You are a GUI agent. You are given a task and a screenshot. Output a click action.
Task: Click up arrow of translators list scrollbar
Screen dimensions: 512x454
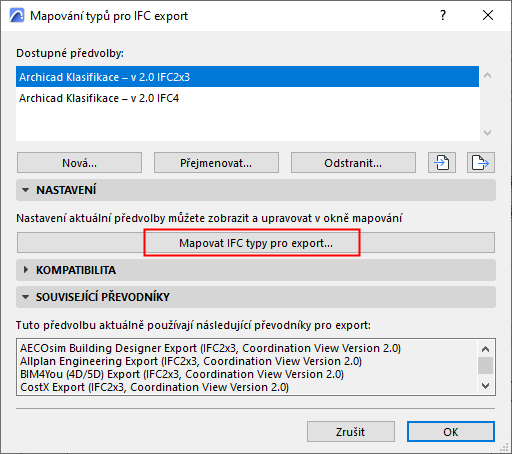[486, 349]
